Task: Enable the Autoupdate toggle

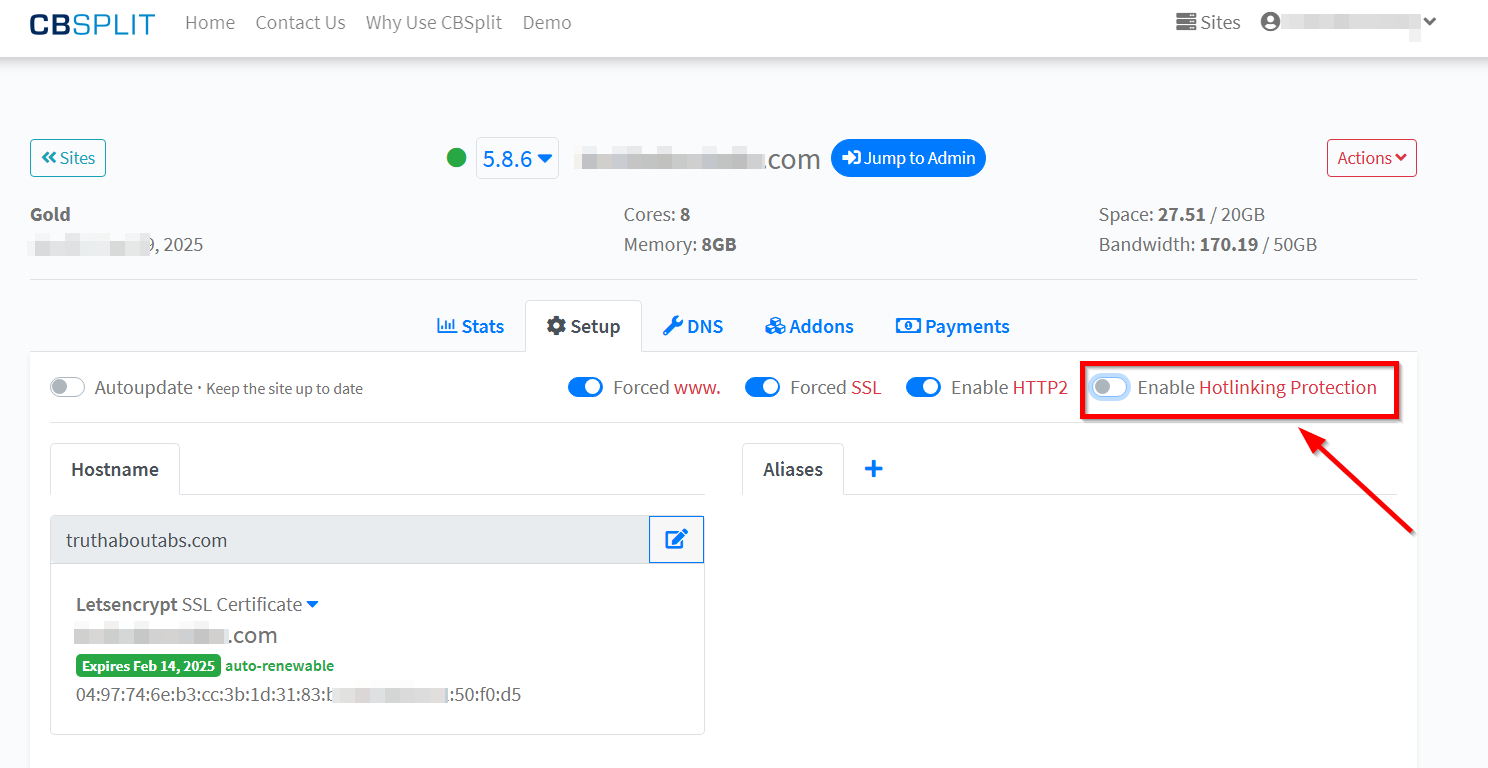Action: click(68, 387)
